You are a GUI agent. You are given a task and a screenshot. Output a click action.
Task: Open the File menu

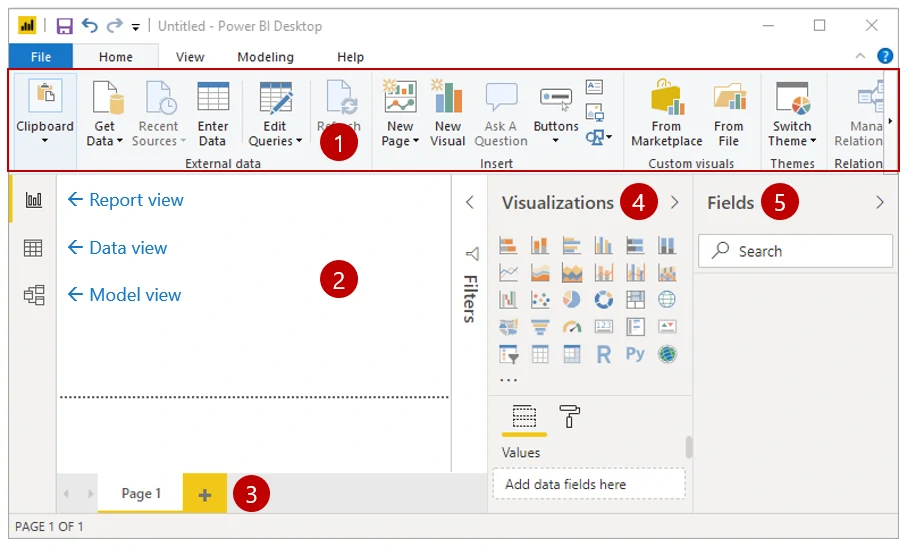pyautogui.click(x=41, y=57)
